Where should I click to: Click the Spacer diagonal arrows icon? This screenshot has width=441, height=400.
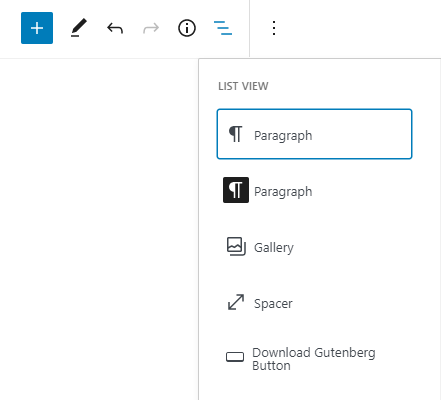tap(236, 302)
